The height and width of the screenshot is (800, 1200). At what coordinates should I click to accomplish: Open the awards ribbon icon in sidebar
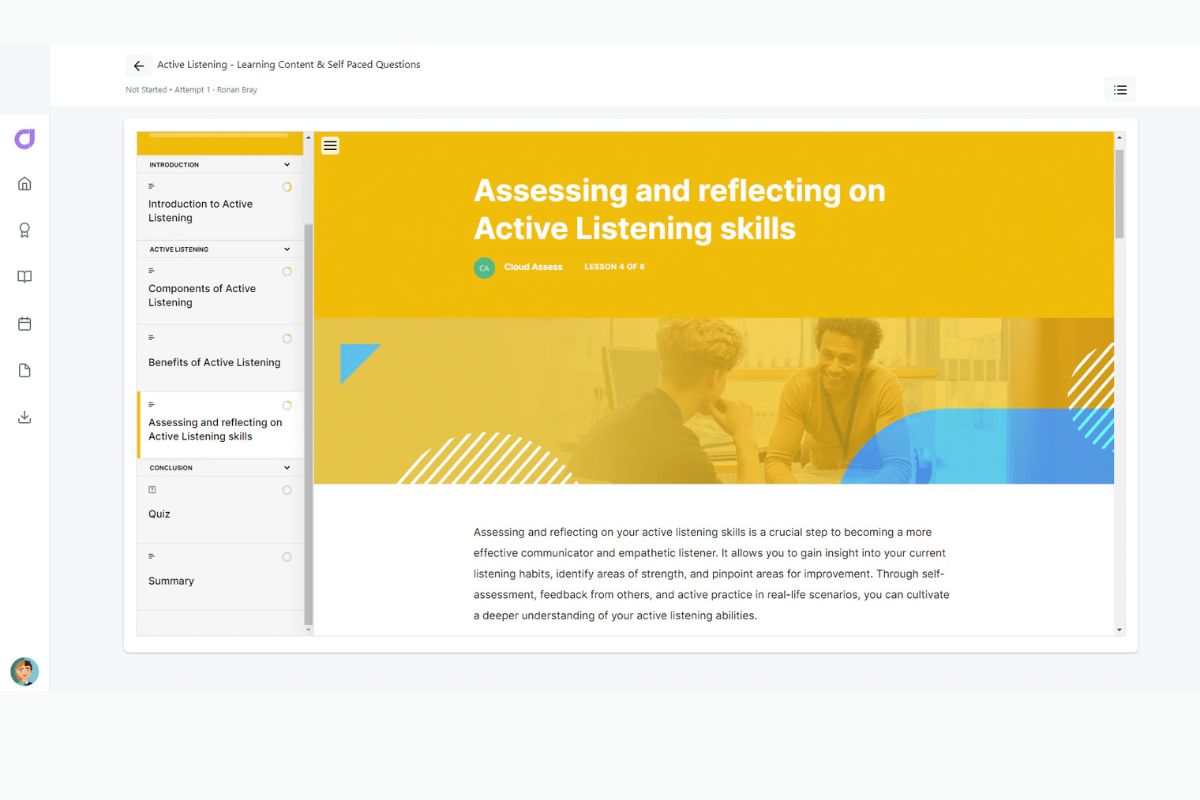[25, 230]
